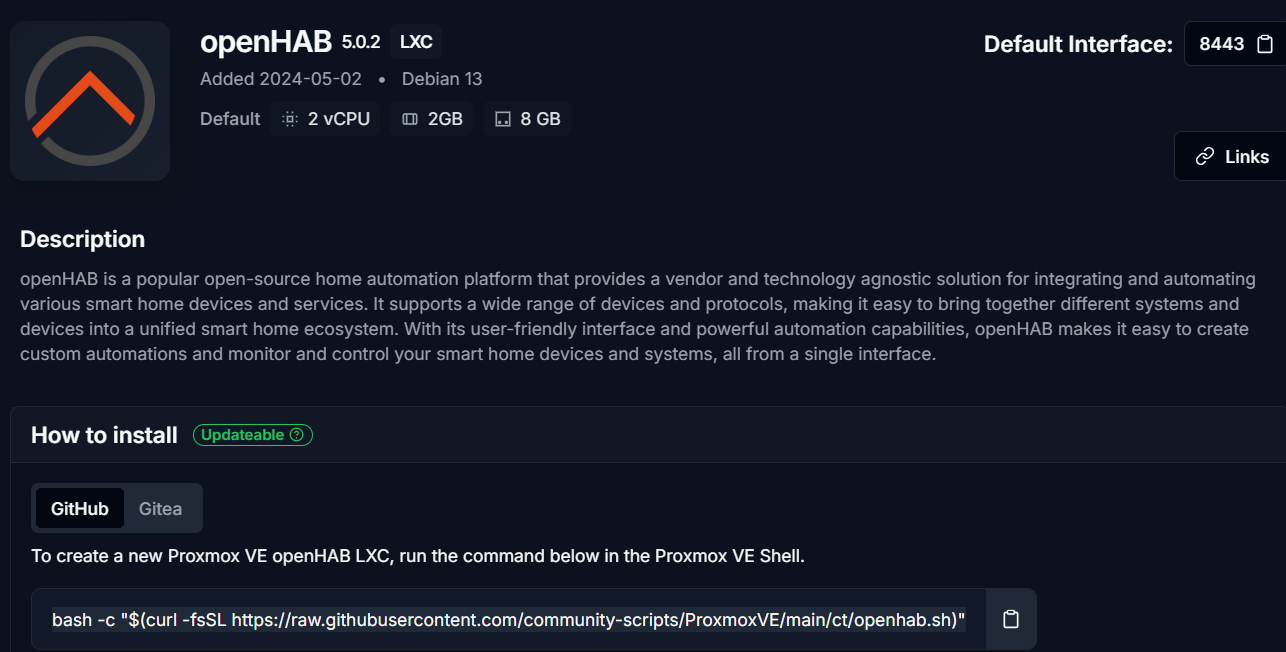Click the Debian 13 OS label

(442, 79)
